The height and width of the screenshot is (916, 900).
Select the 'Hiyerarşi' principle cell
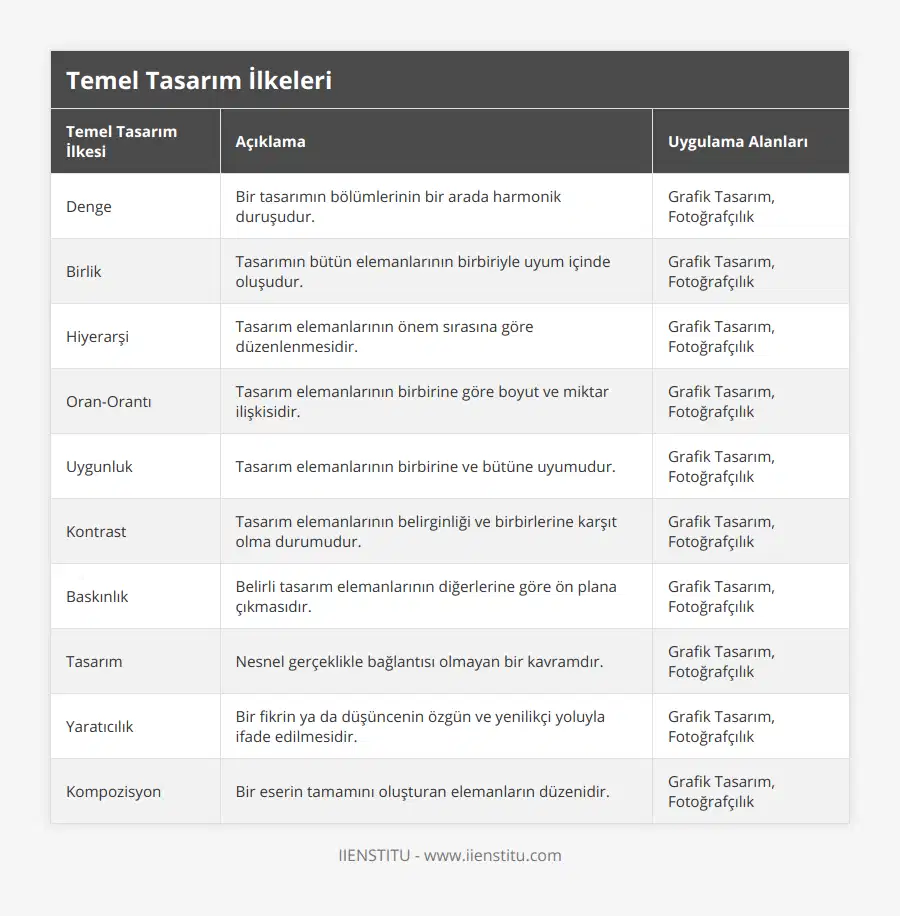[97, 337]
